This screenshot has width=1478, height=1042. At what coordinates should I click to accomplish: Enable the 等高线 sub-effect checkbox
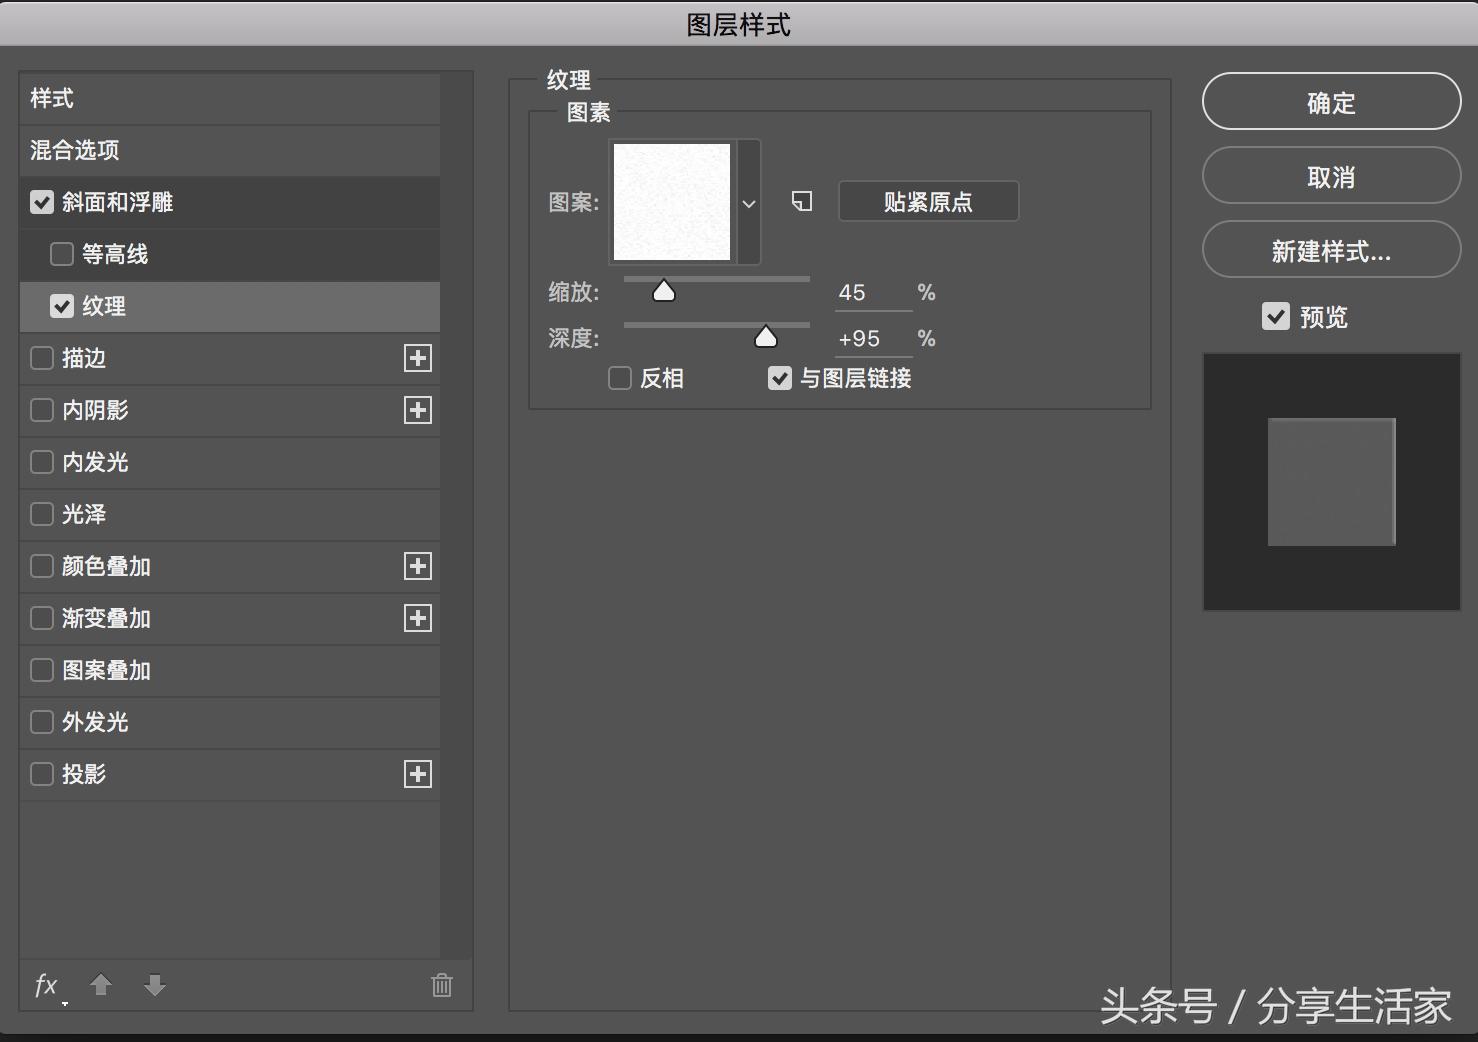coord(61,254)
